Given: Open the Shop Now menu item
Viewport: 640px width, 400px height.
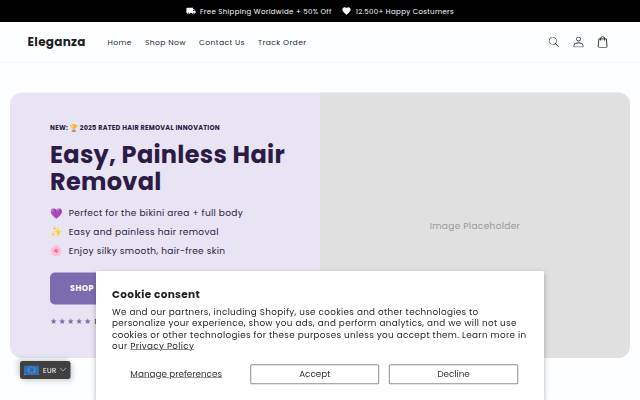Looking at the screenshot, I should (165, 42).
